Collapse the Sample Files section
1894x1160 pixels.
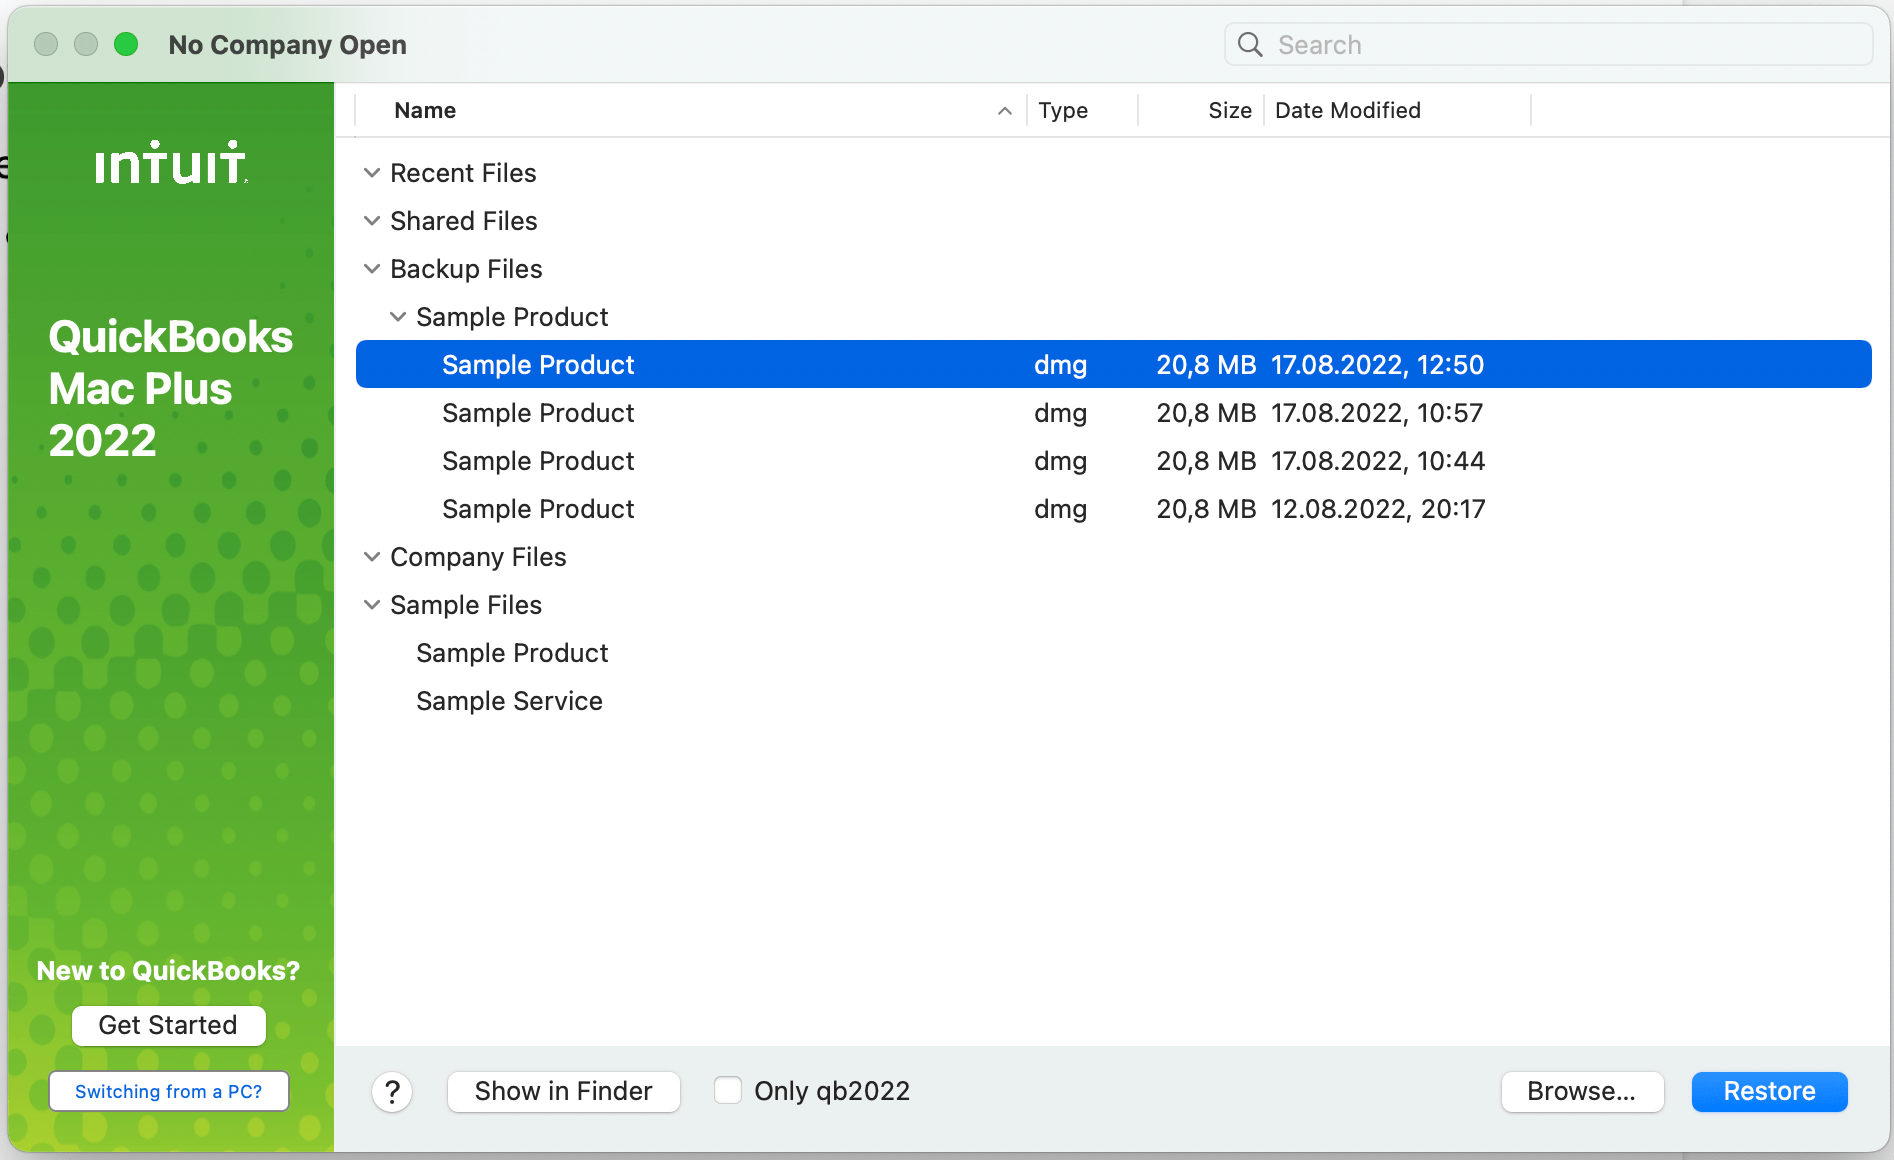(372, 604)
